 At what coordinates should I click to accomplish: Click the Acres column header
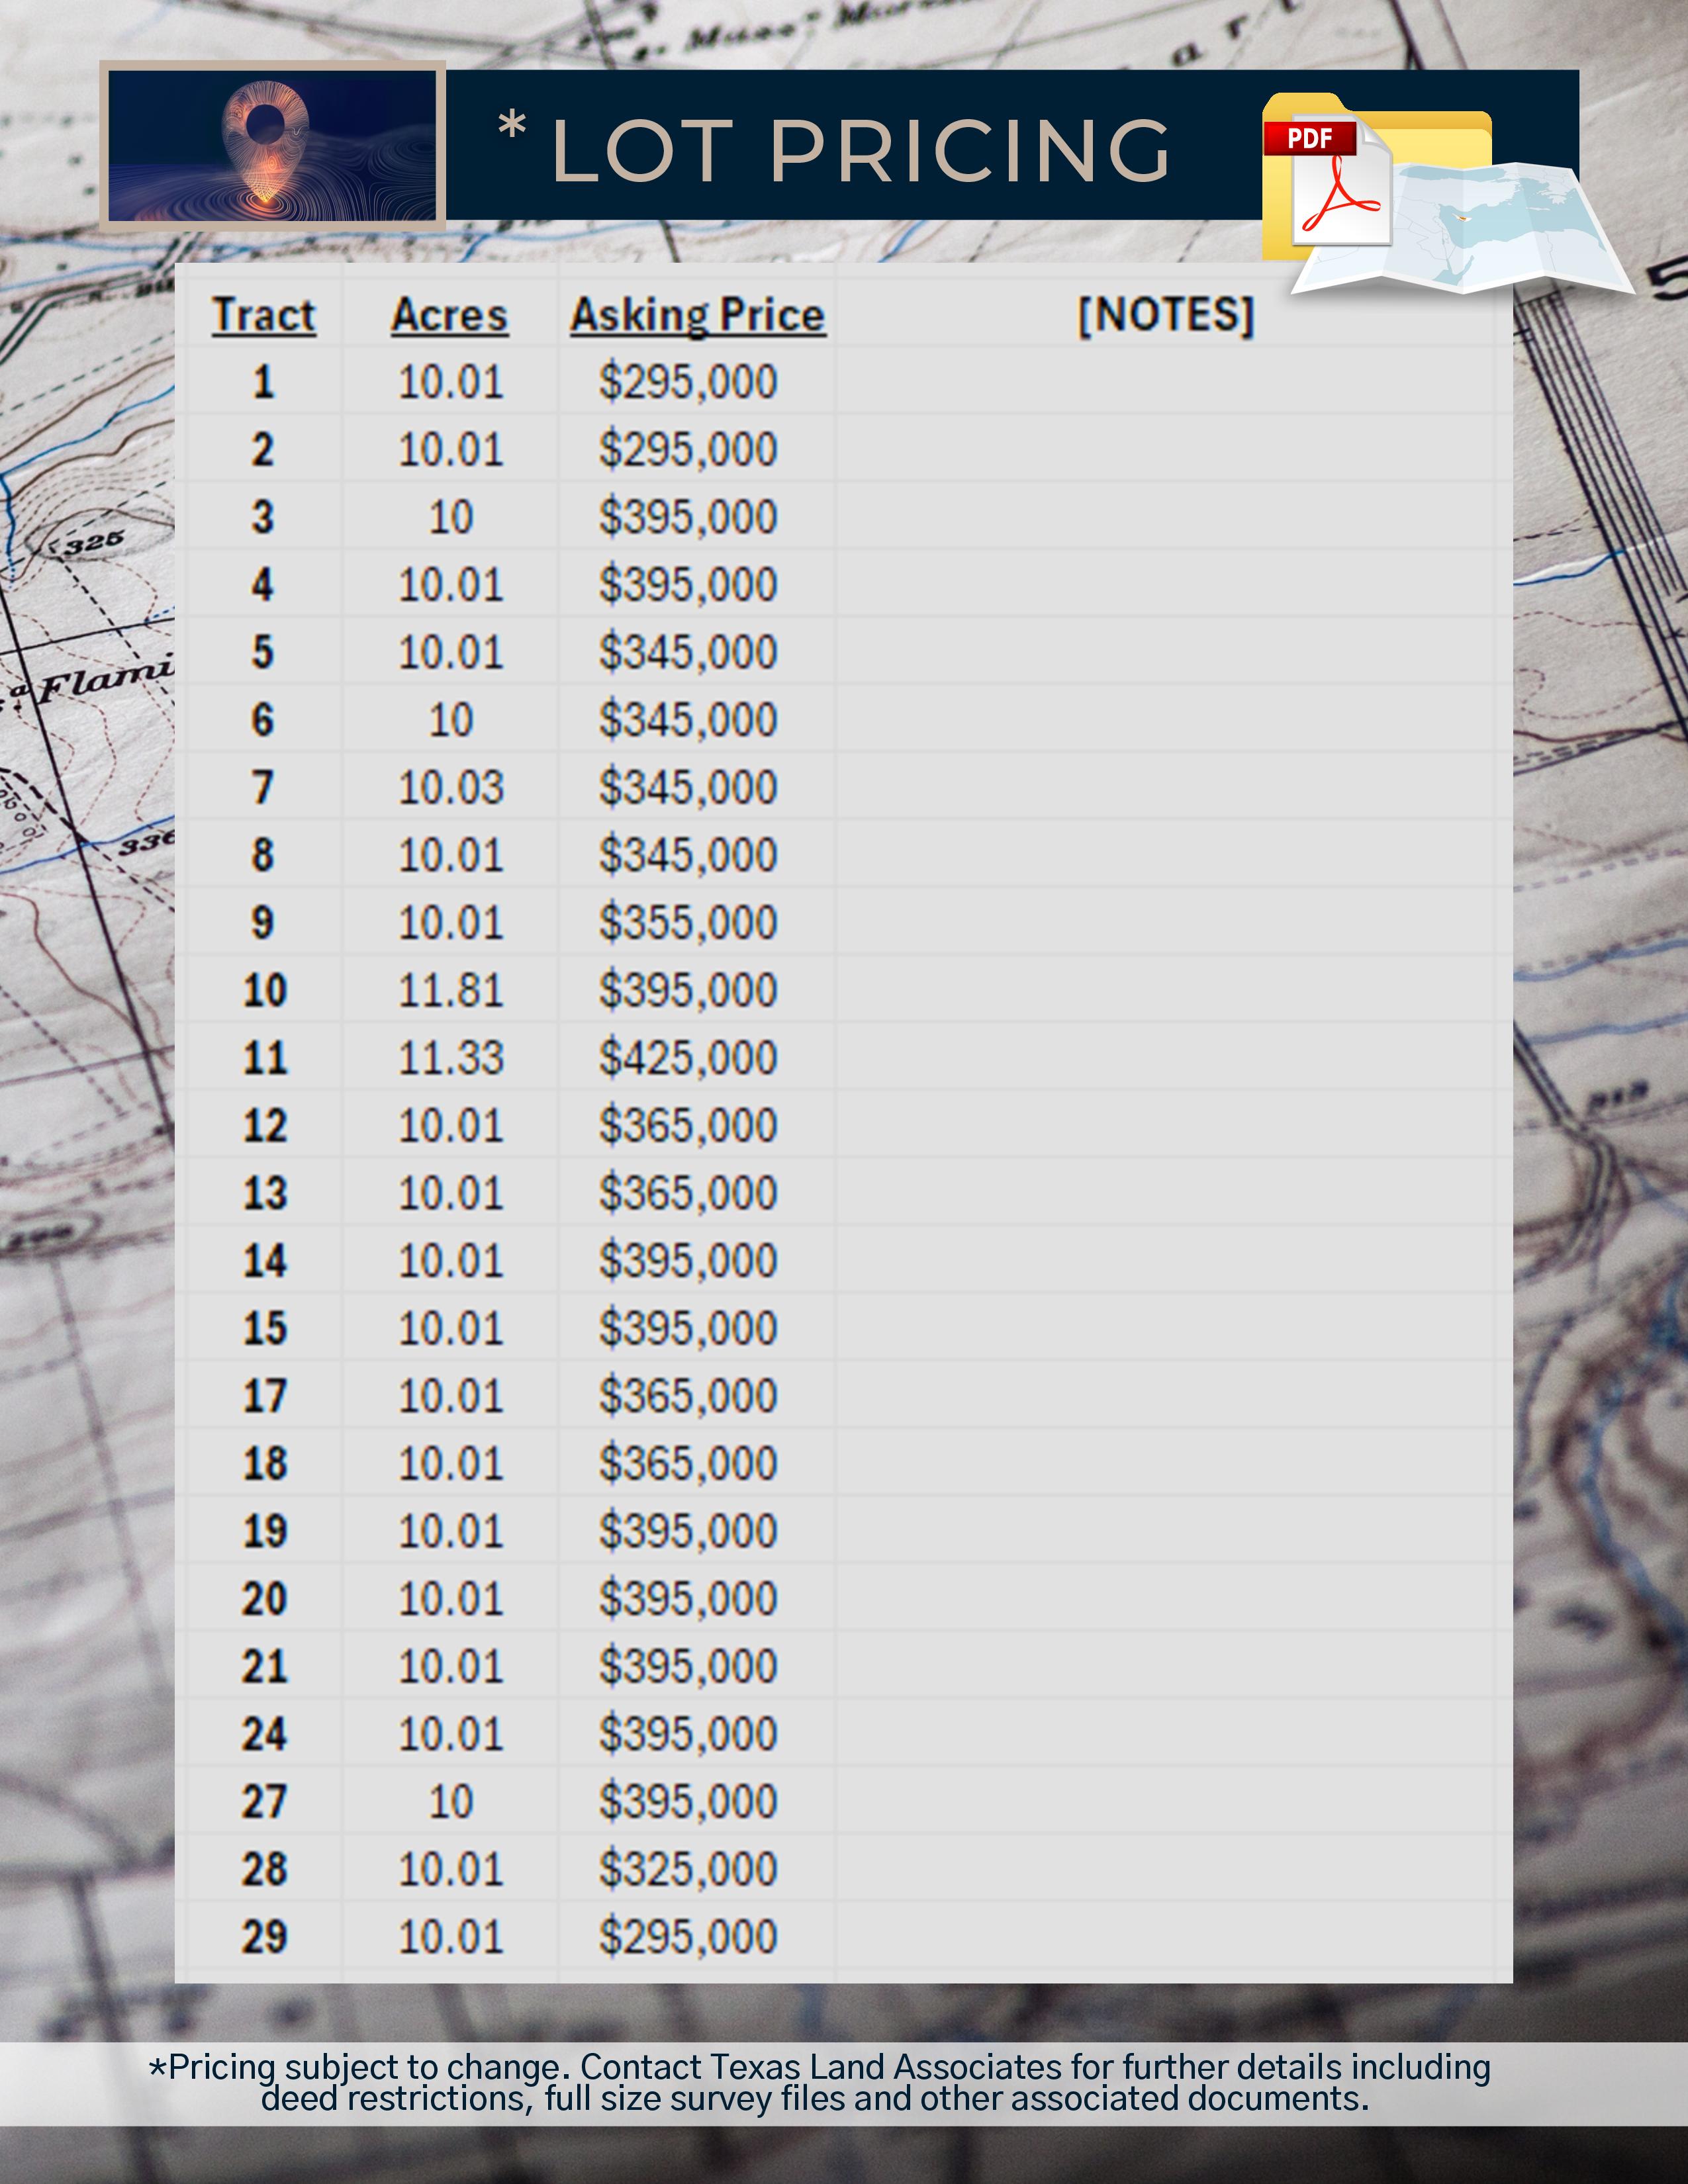(449, 315)
